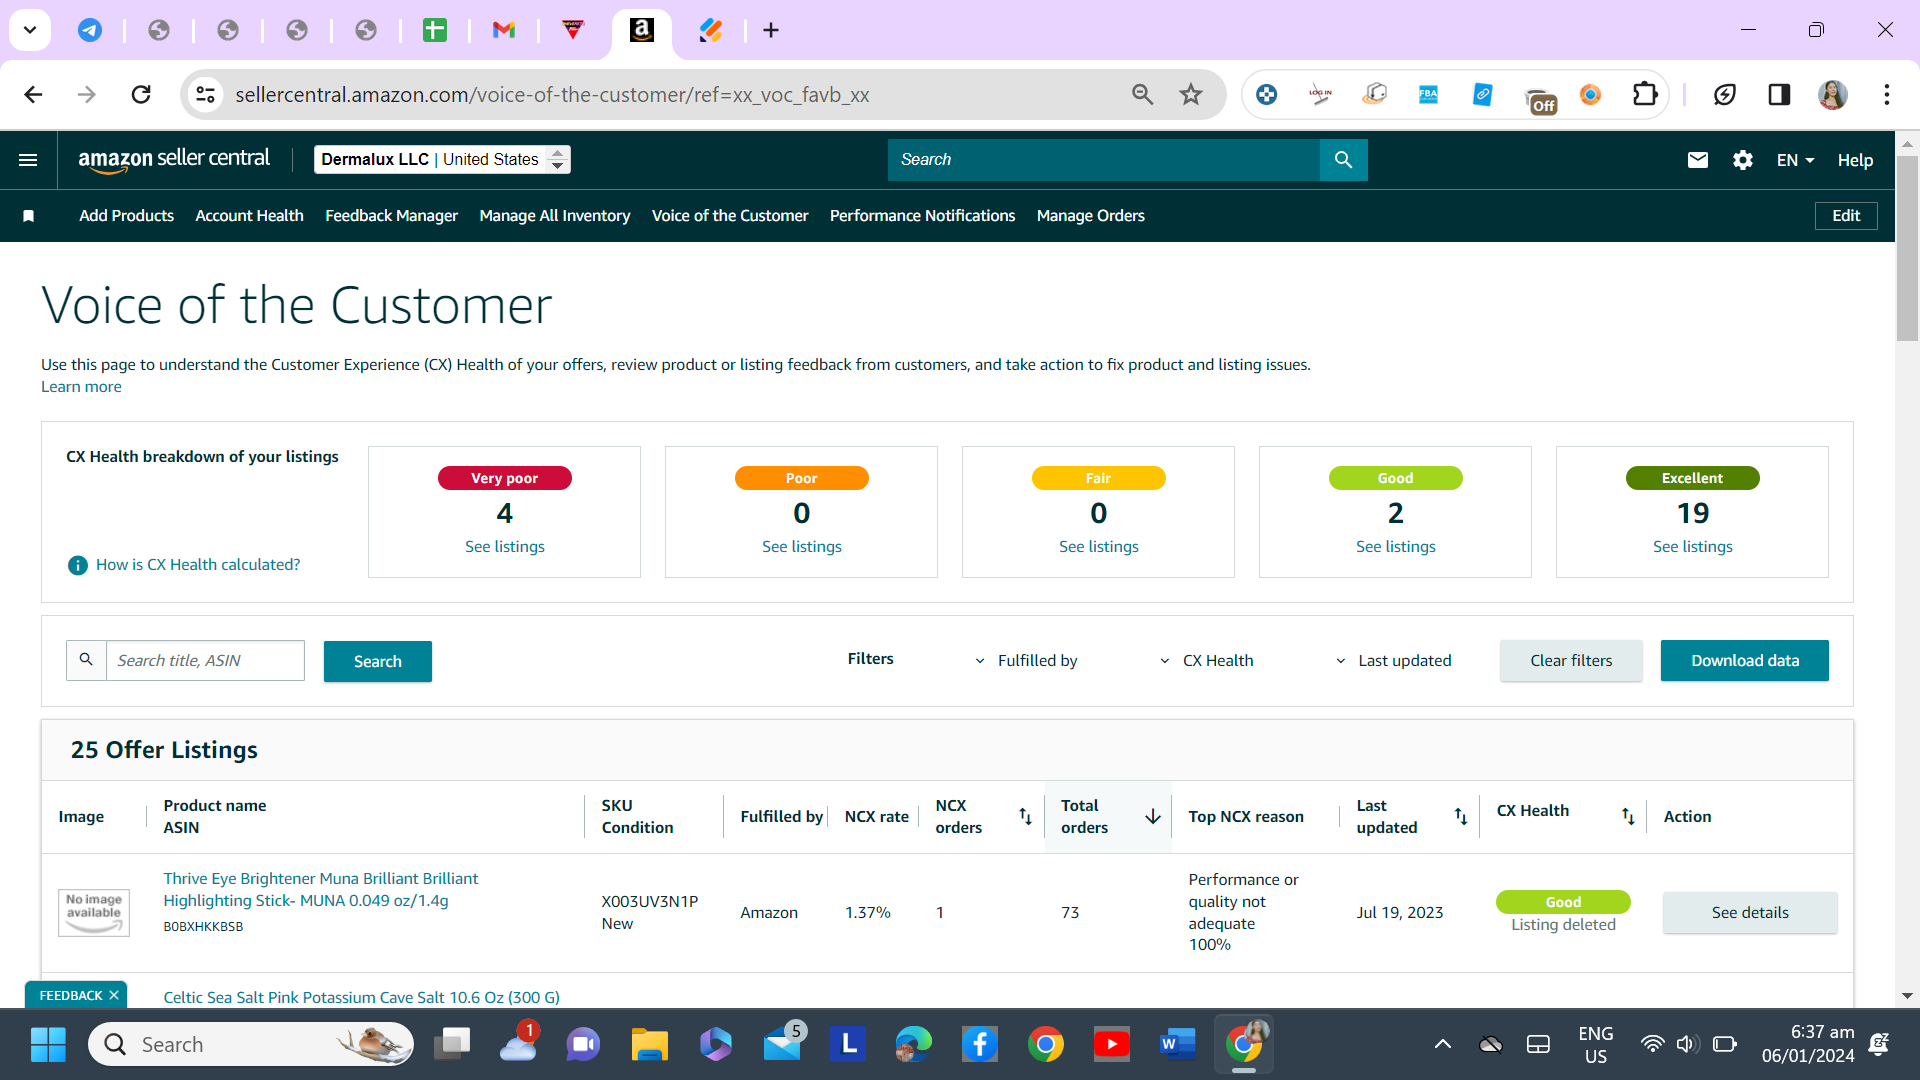
Task: Open a new browser tab
Action: click(771, 31)
